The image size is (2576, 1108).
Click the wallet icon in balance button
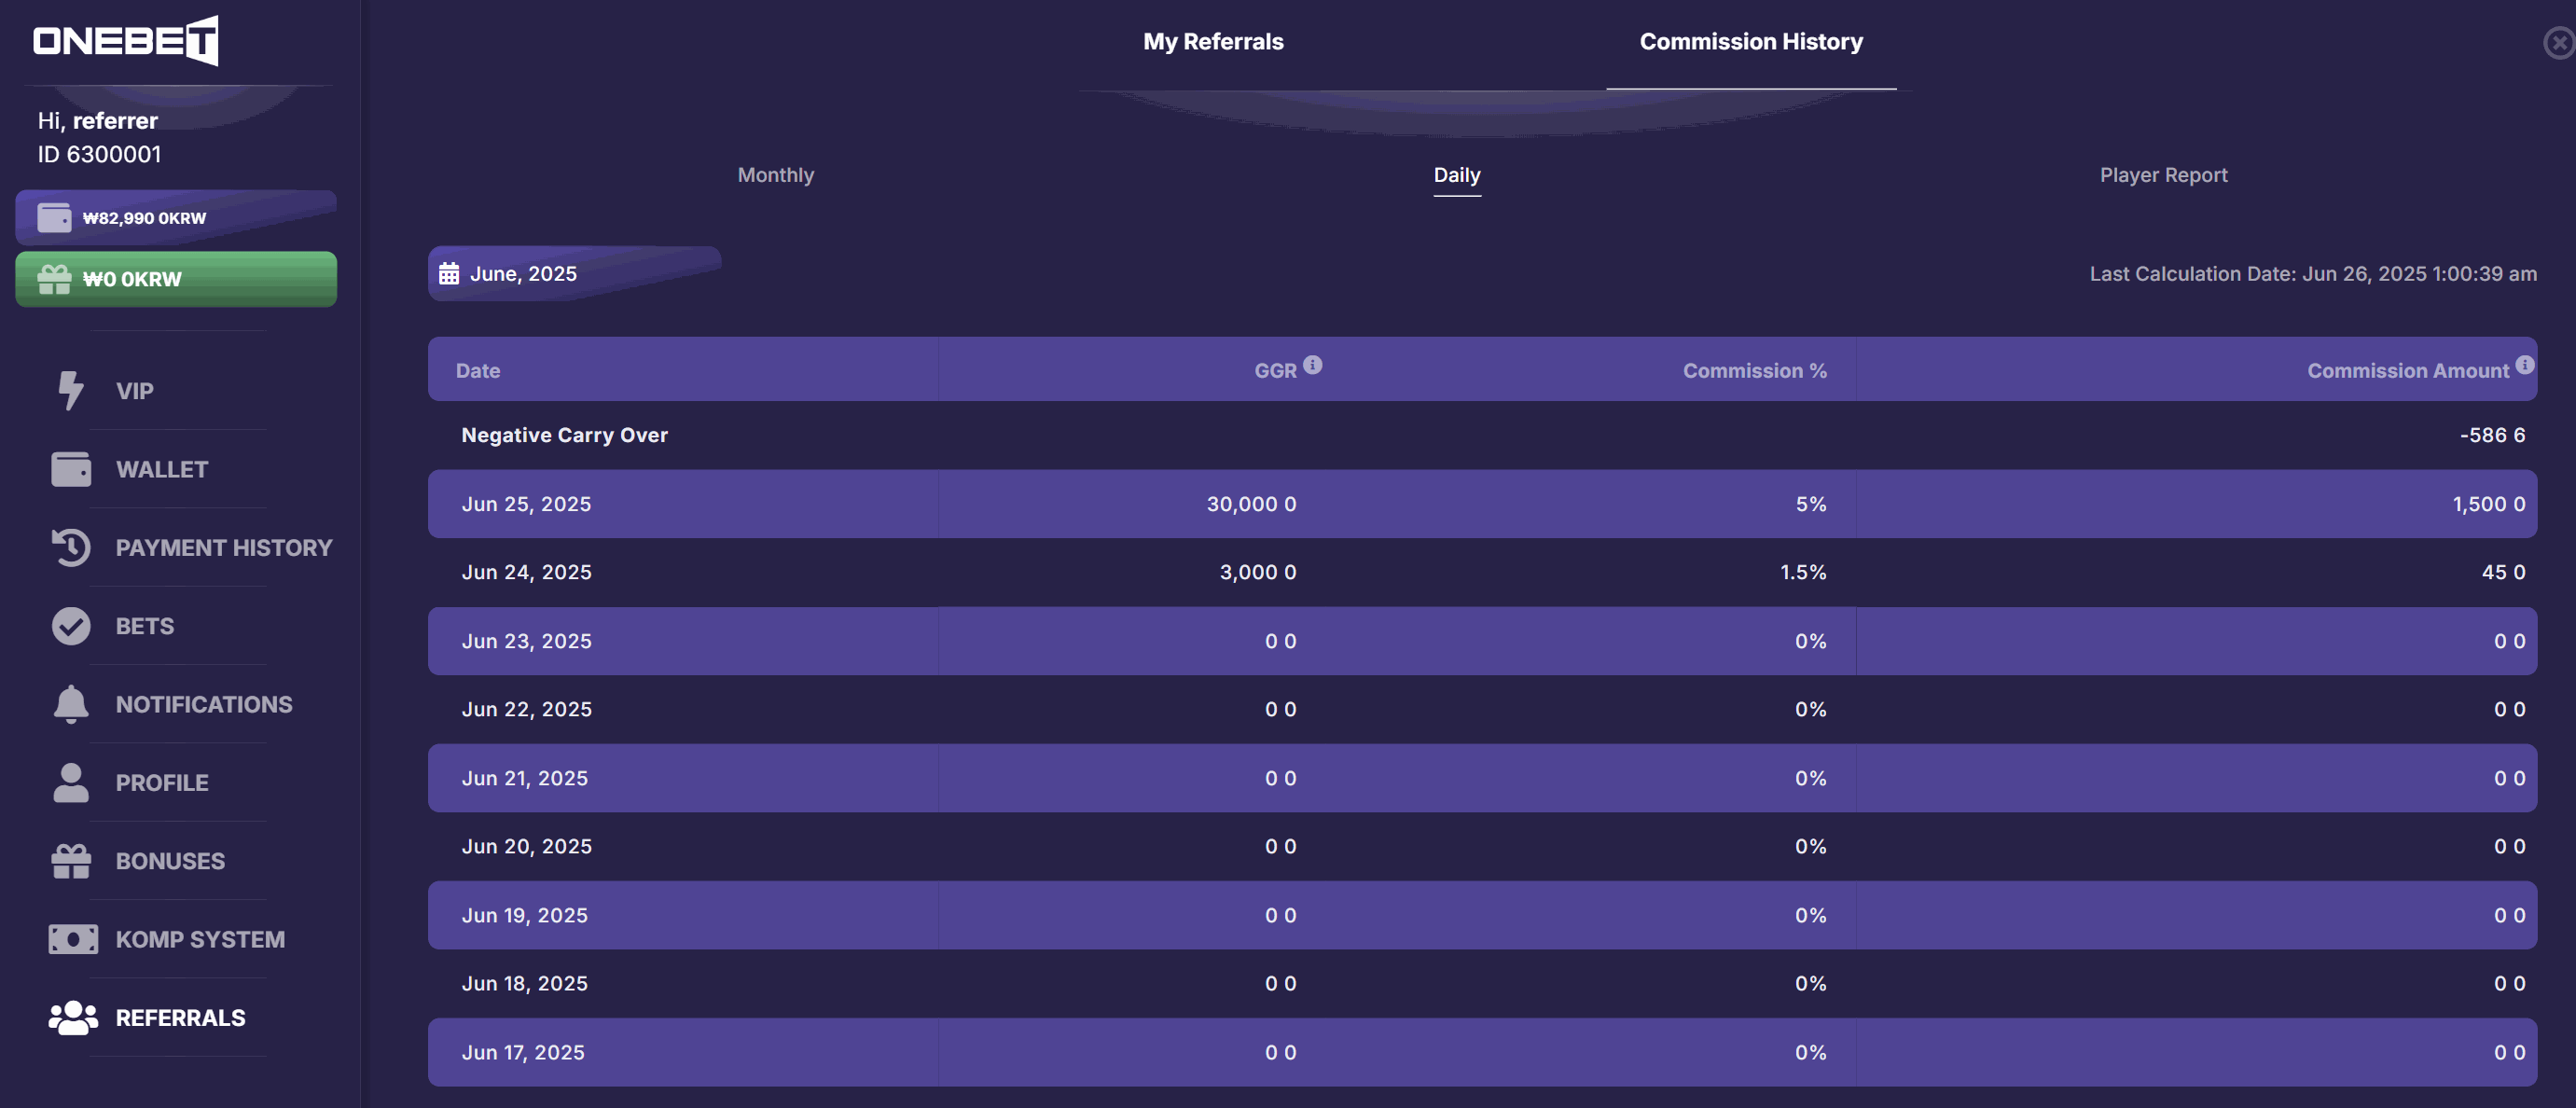click(x=54, y=217)
